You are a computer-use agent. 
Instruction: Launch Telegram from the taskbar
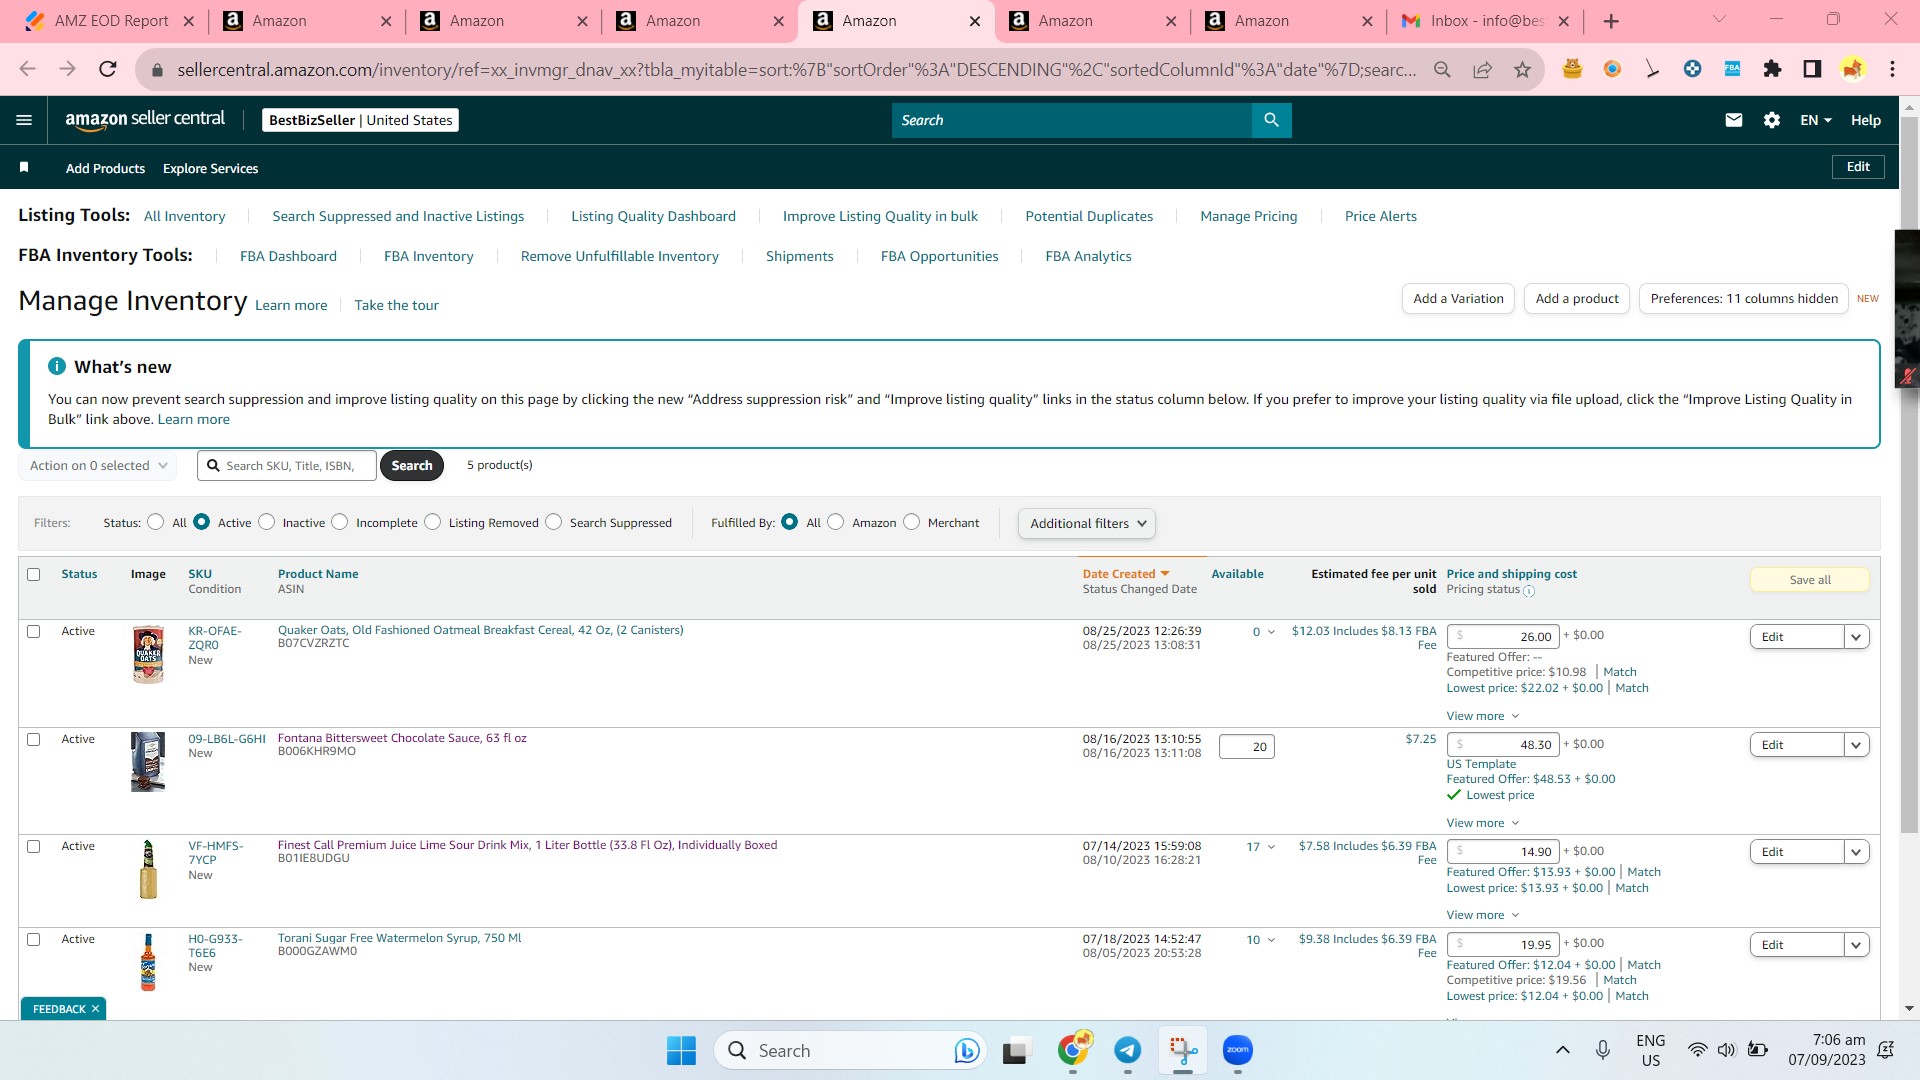(1128, 1050)
